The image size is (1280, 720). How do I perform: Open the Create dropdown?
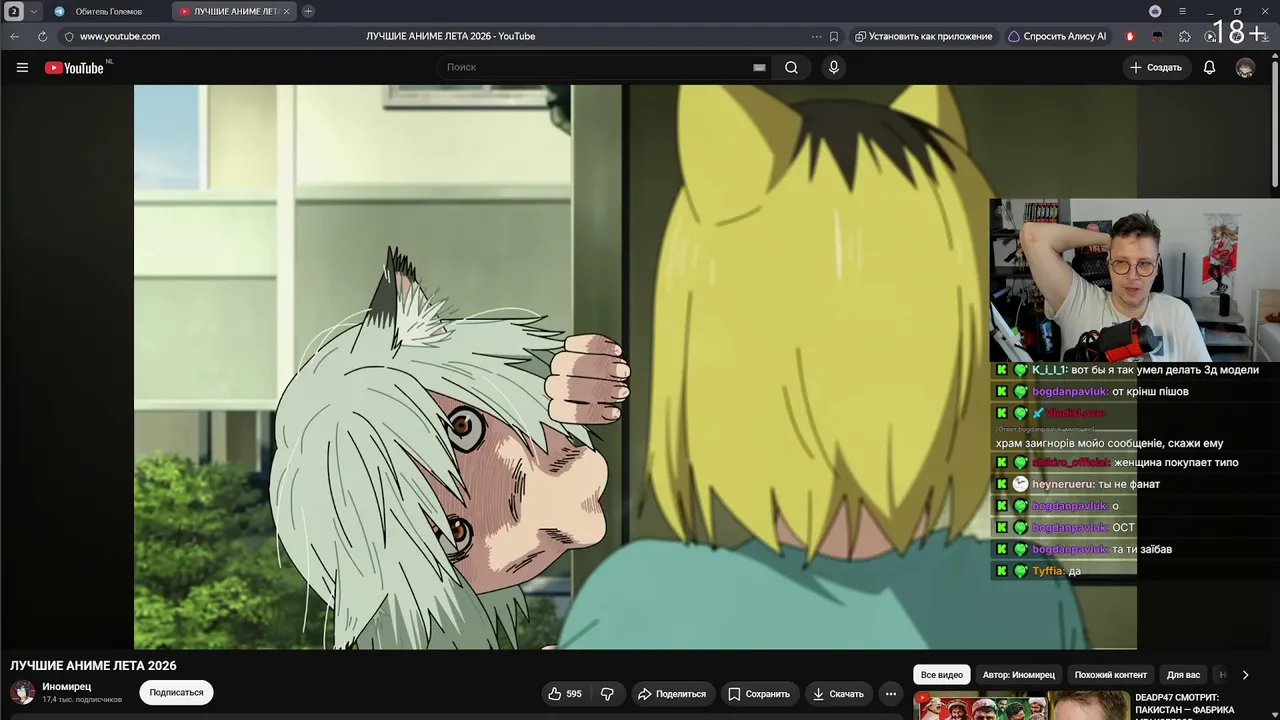pyautogui.click(x=1156, y=67)
